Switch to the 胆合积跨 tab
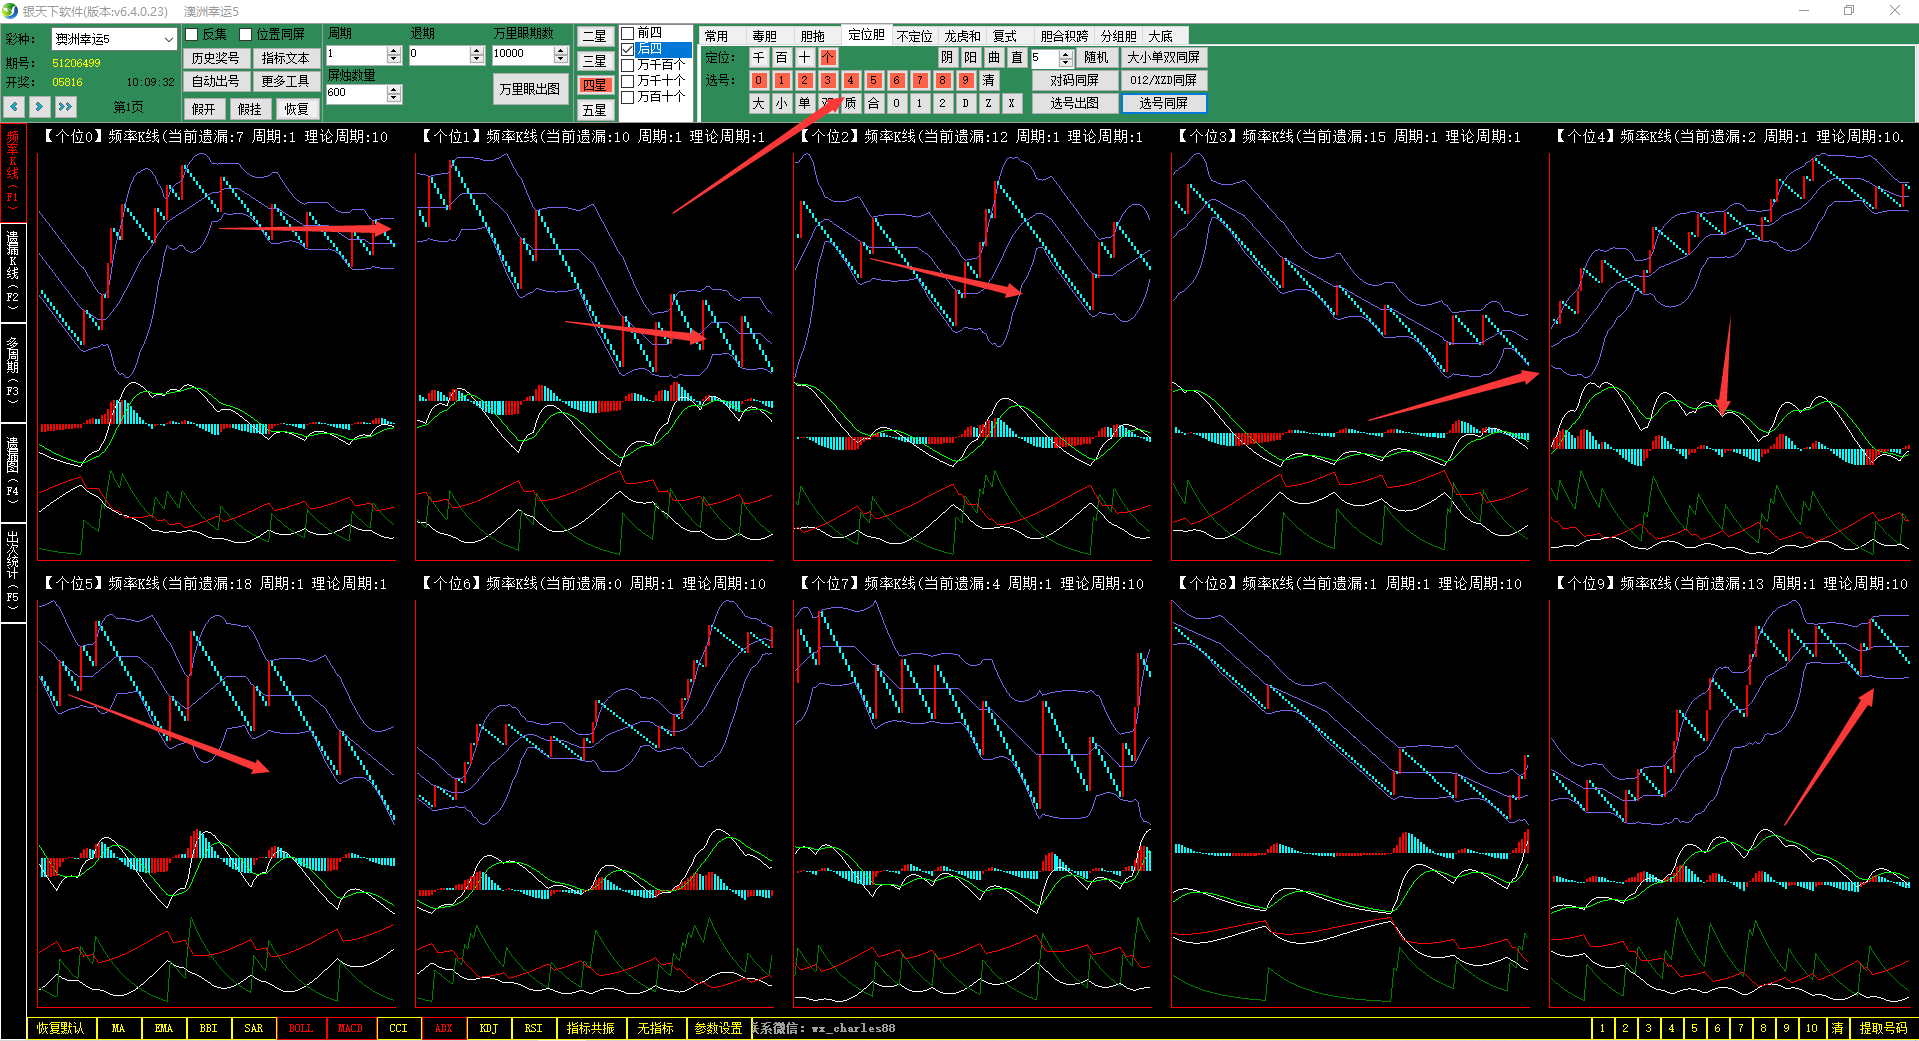This screenshot has width=1919, height=1041. [1064, 36]
